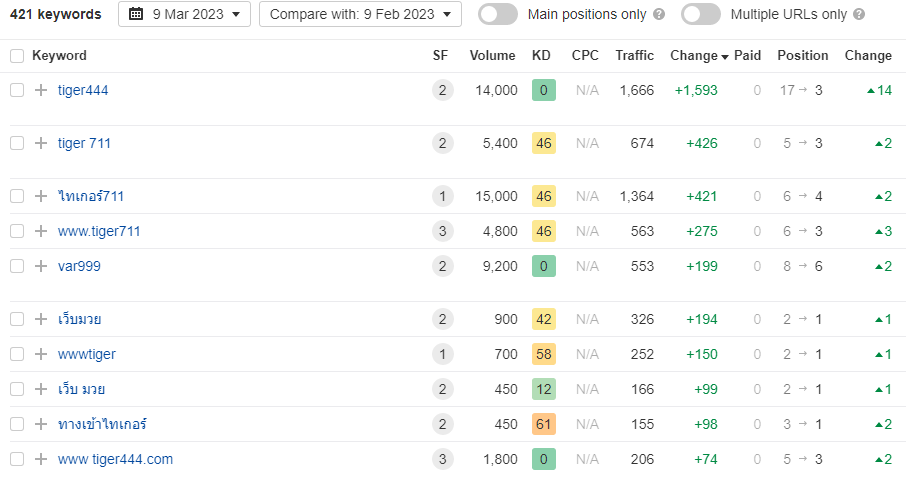Click calendar icon in the date picker
This screenshot has width=906, height=484.
tap(136, 14)
